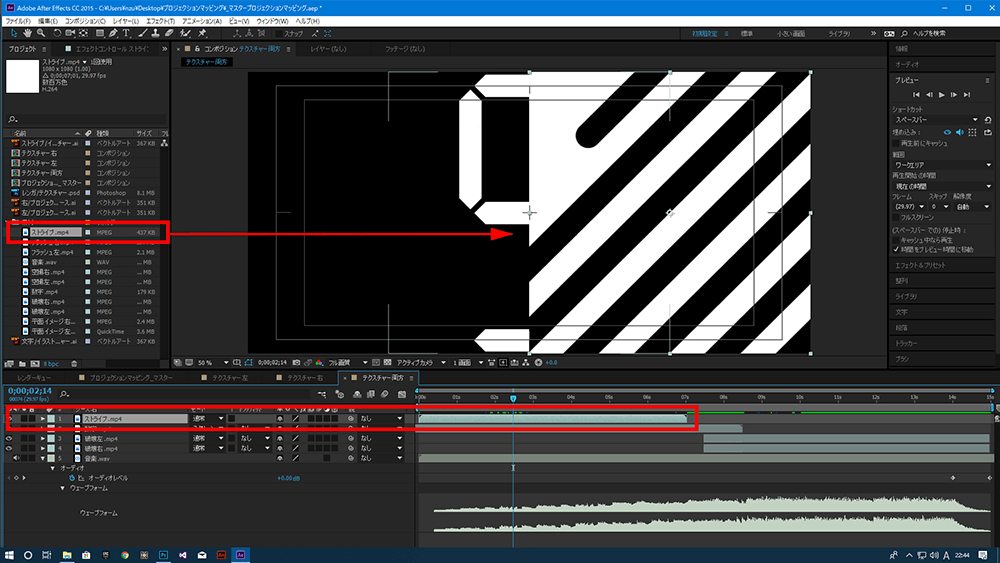Toggle 再生前にキャッシュ checkbox

tap(897, 142)
